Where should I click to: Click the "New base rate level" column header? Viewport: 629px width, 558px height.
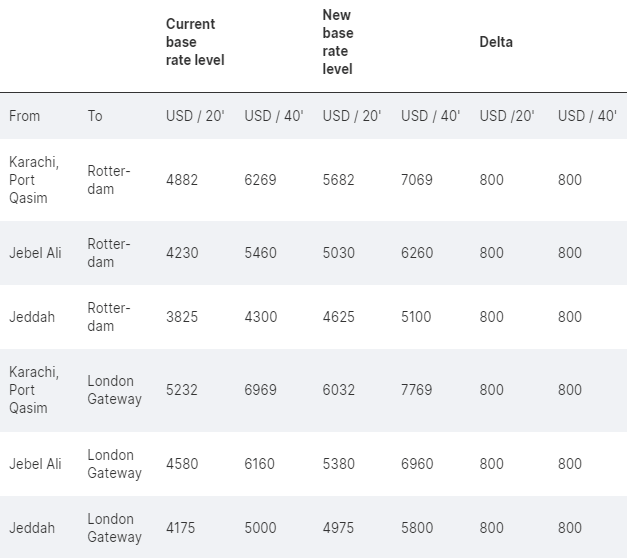(338, 42)
